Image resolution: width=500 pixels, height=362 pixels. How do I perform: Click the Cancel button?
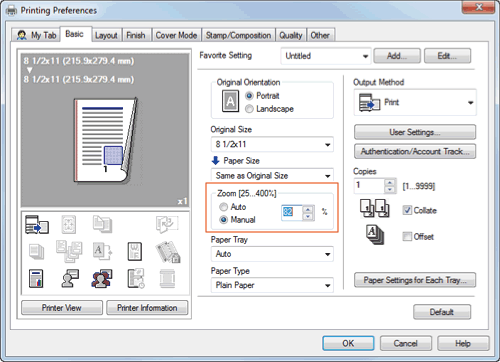point(406,343)
